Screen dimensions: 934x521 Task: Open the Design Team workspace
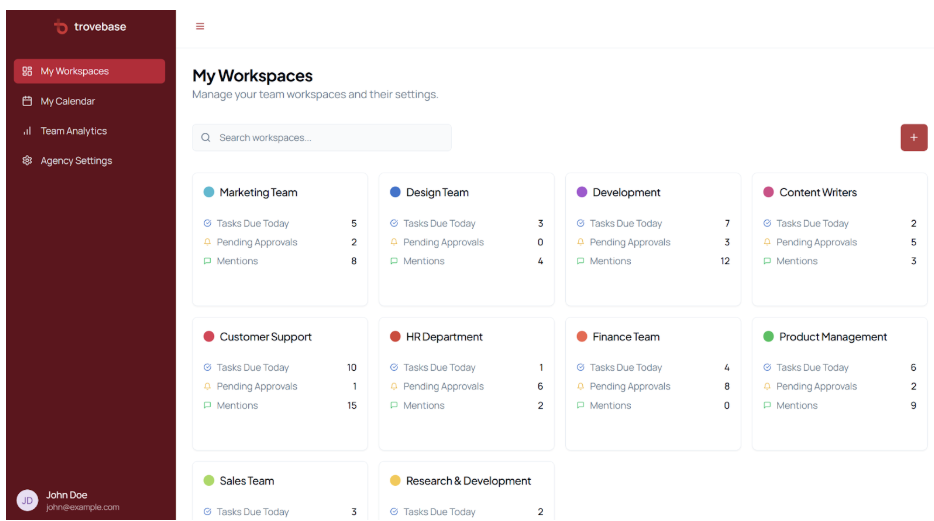466,239
